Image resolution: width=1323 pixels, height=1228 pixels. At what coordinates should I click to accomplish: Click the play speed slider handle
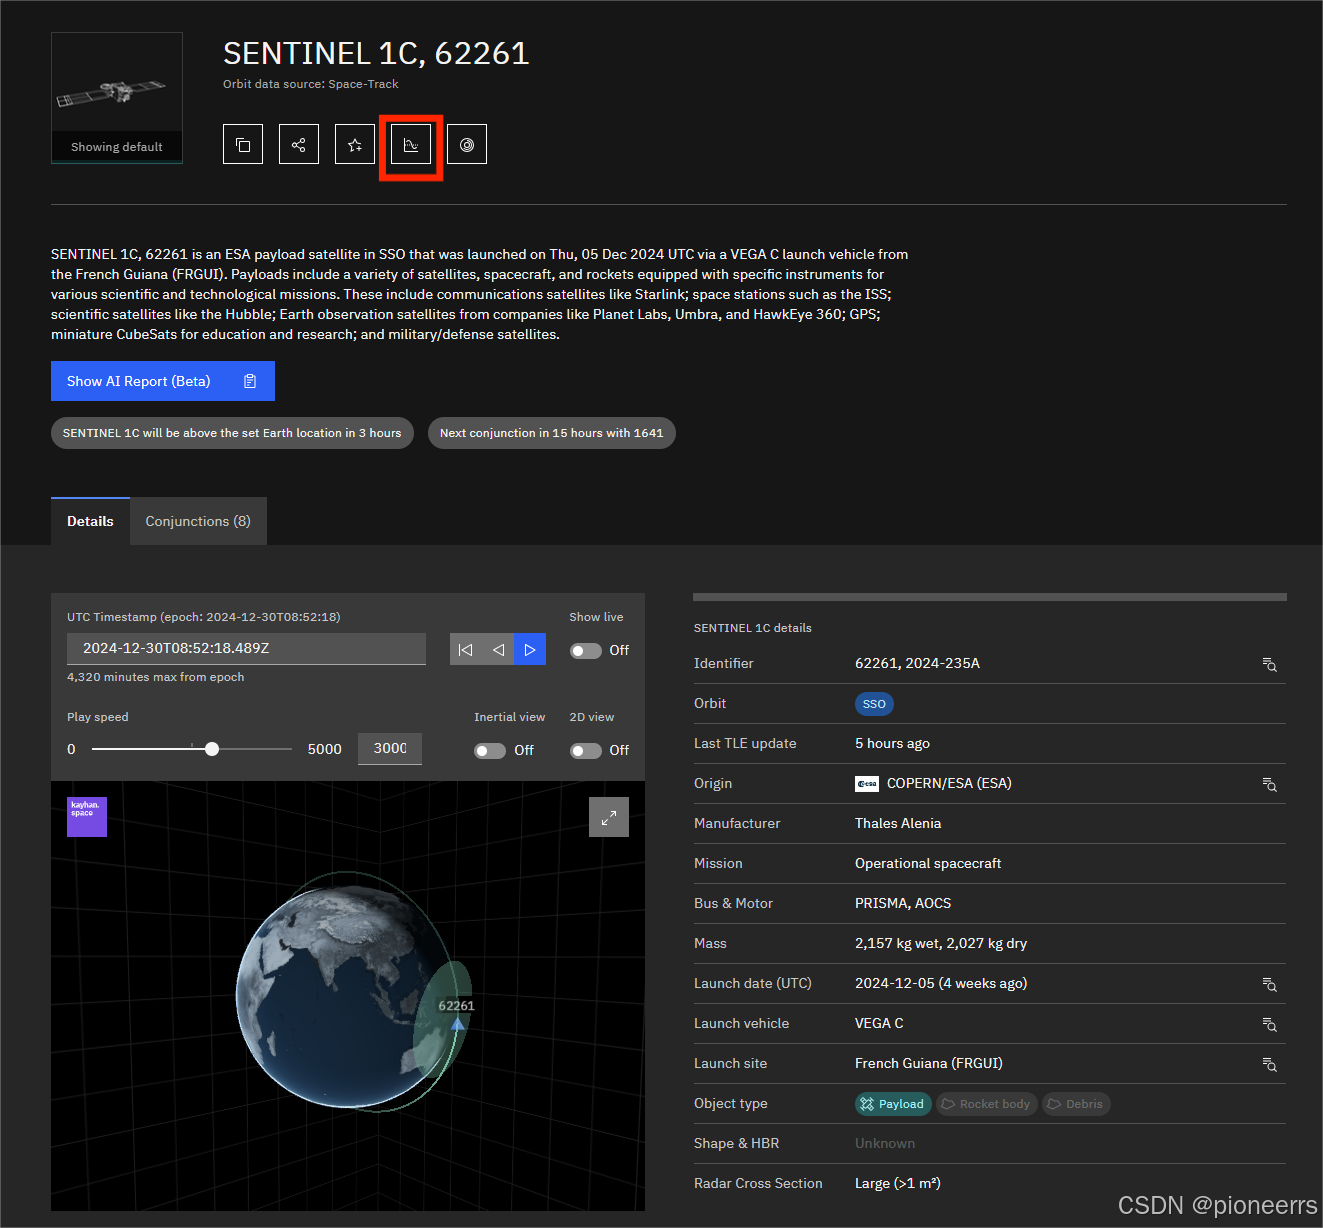tap(212, 749)
